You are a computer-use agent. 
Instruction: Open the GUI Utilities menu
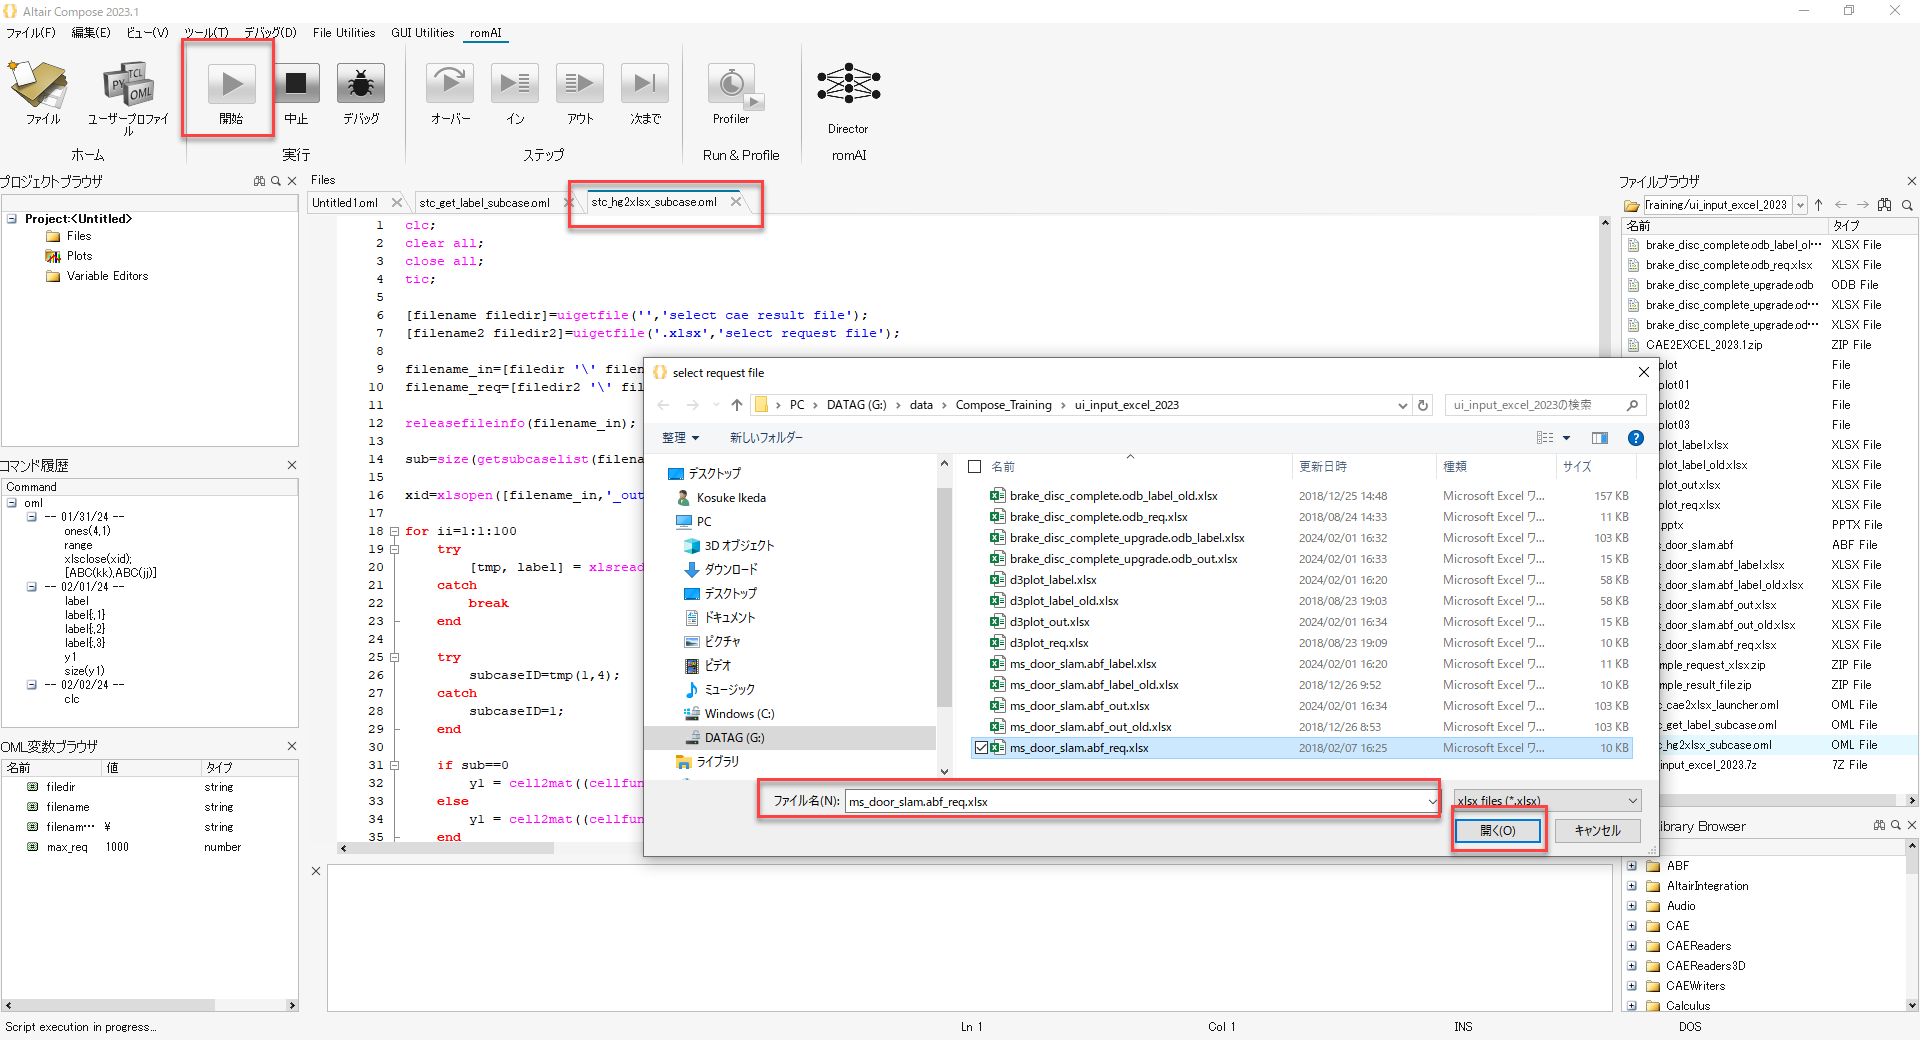[x=422, y=33]
